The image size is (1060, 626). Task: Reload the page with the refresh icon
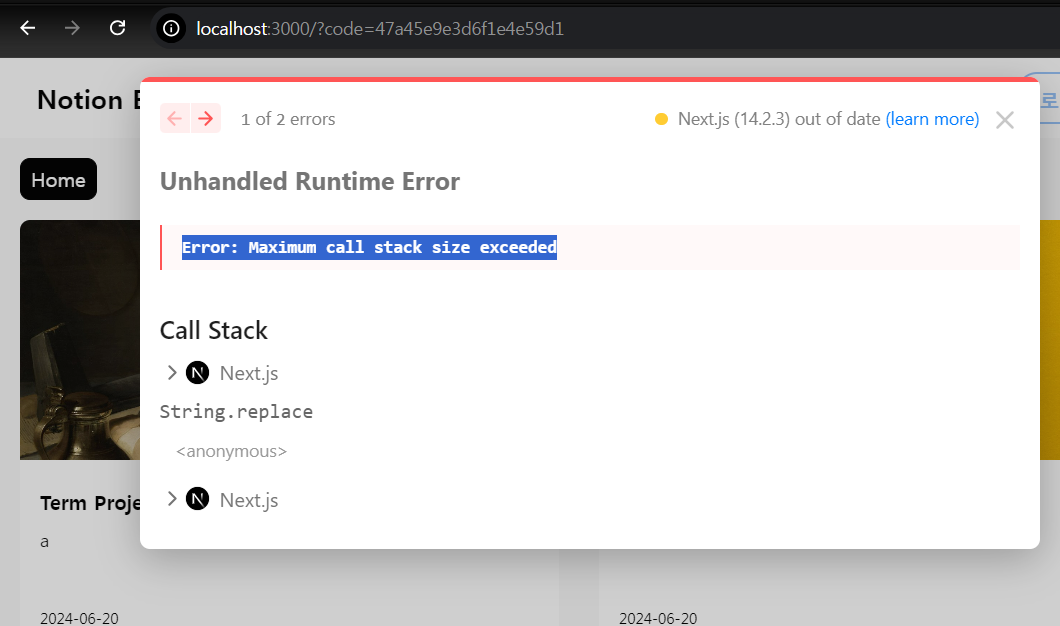click(x=118, y=28)
